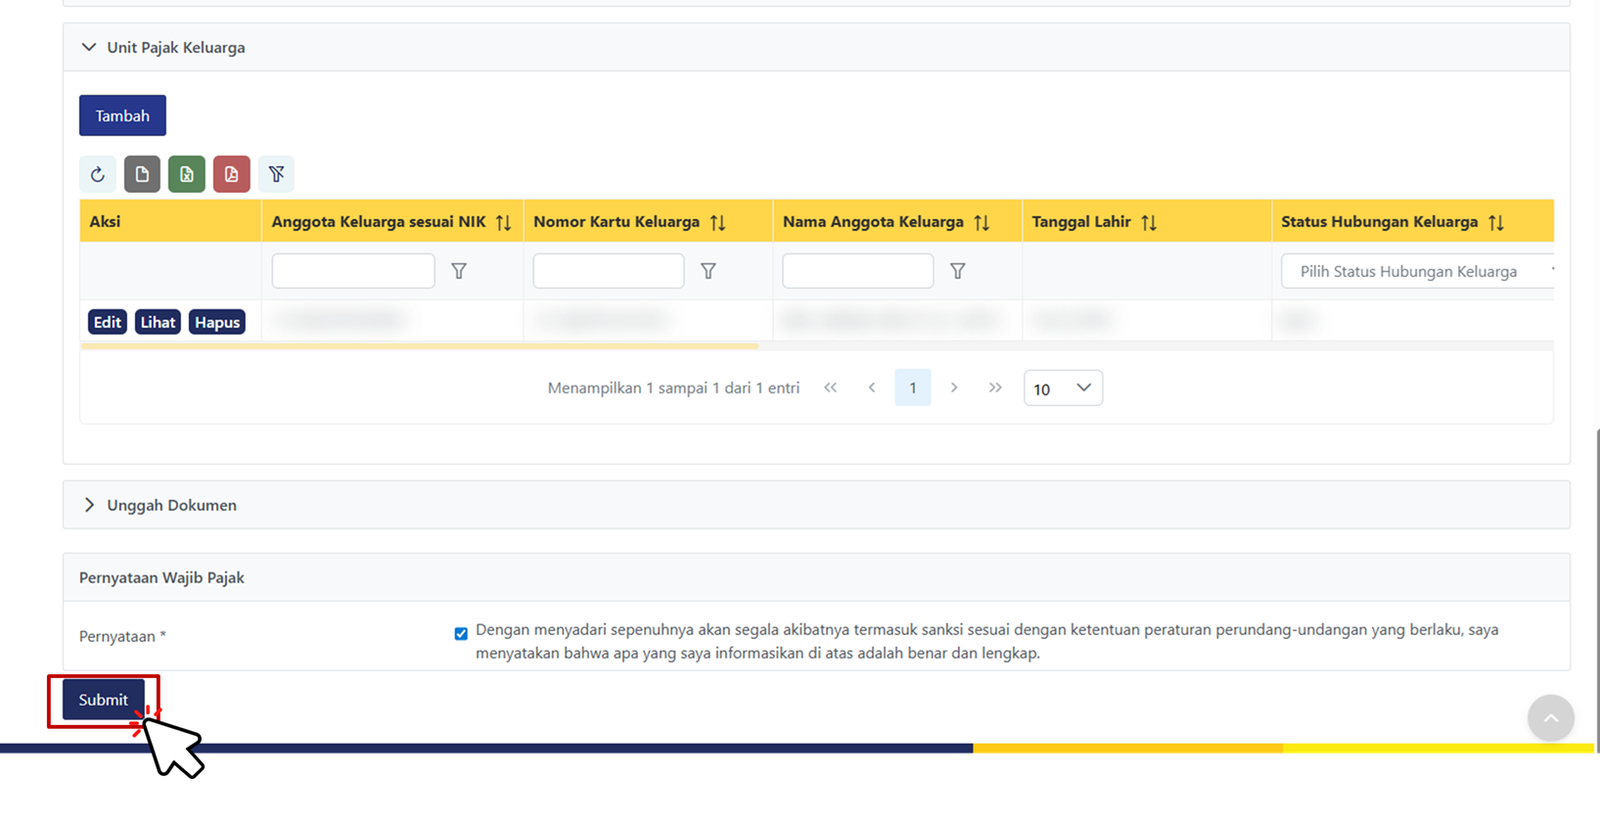This screenshot has height=822, width=1600.
Task: Expand the Unggah Dokumen section
Action: tap(89, 505)
